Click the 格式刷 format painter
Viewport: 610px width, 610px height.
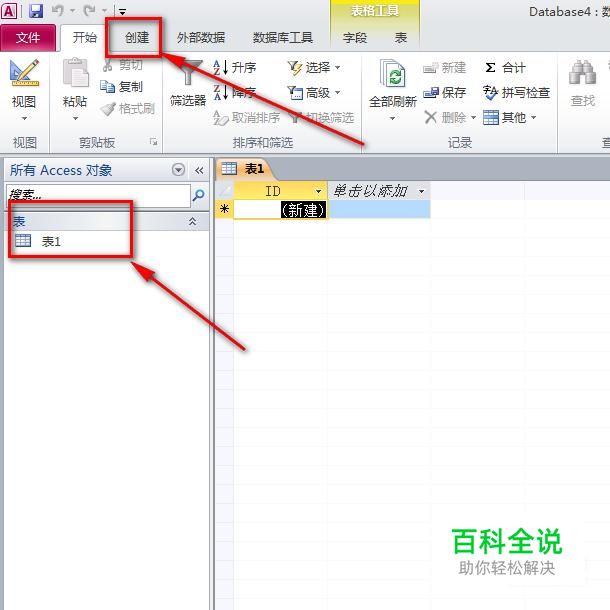pyautogui.click(x=128, y=109)
